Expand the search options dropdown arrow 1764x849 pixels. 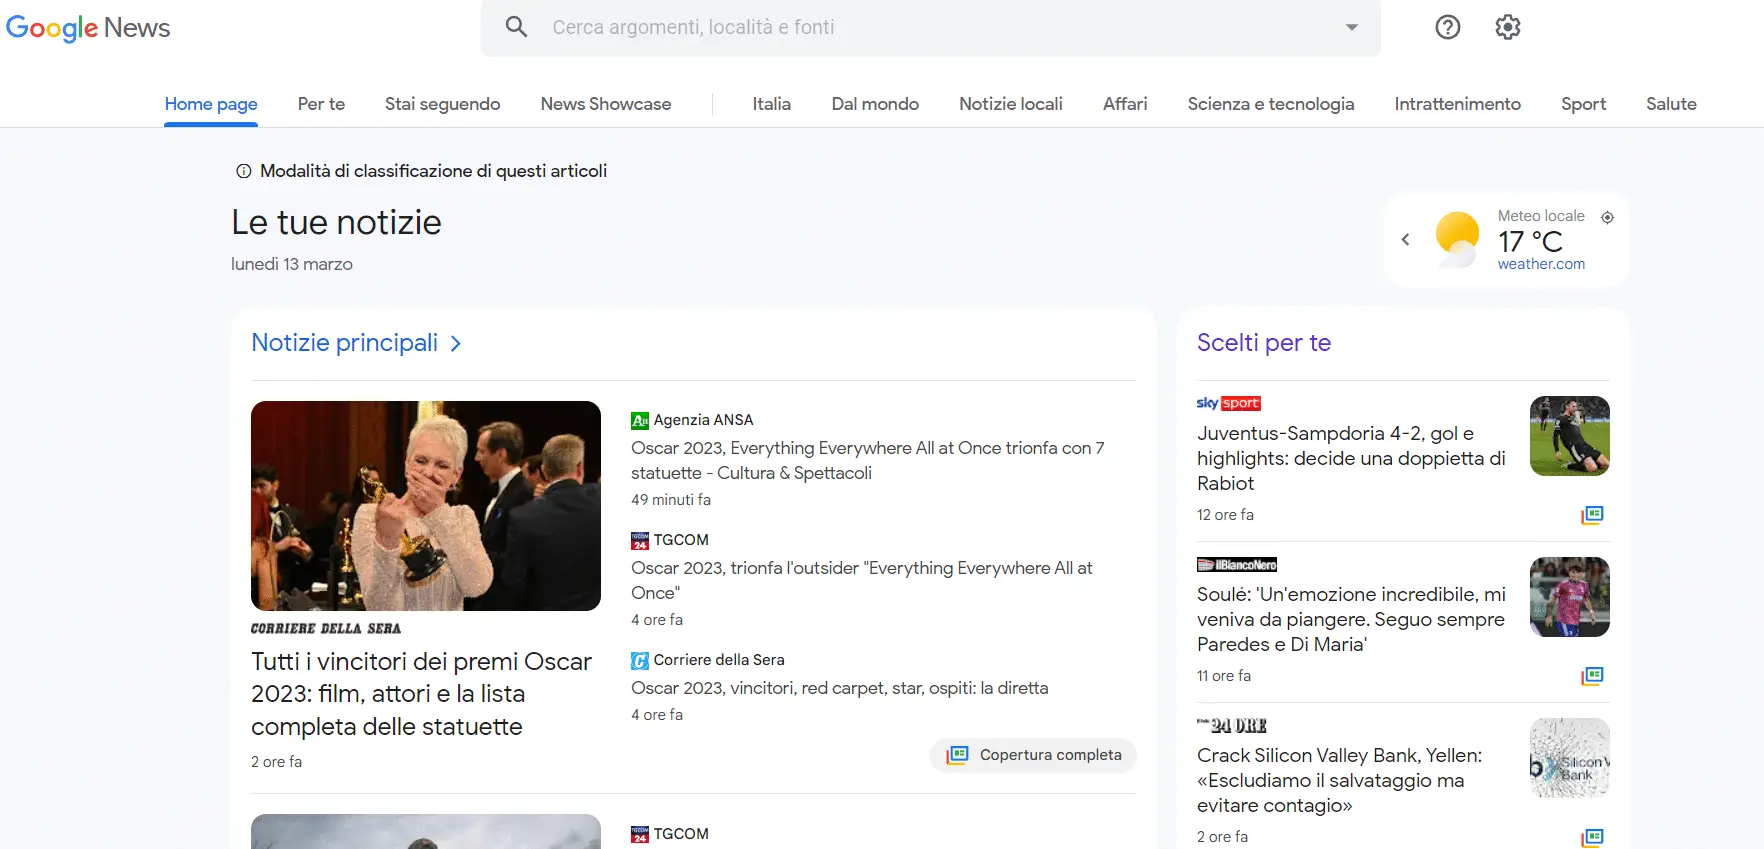tap(1352, 27)
